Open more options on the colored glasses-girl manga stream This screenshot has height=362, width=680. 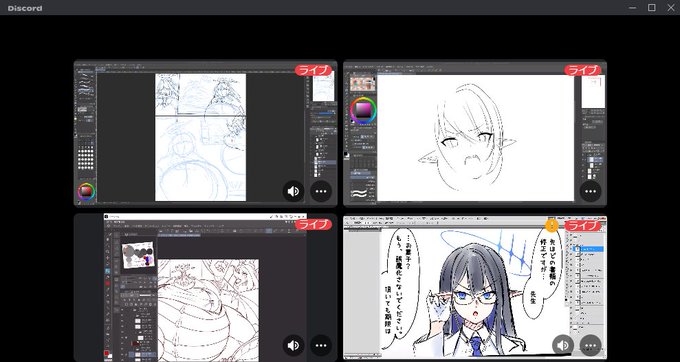(x=590, y=346)
